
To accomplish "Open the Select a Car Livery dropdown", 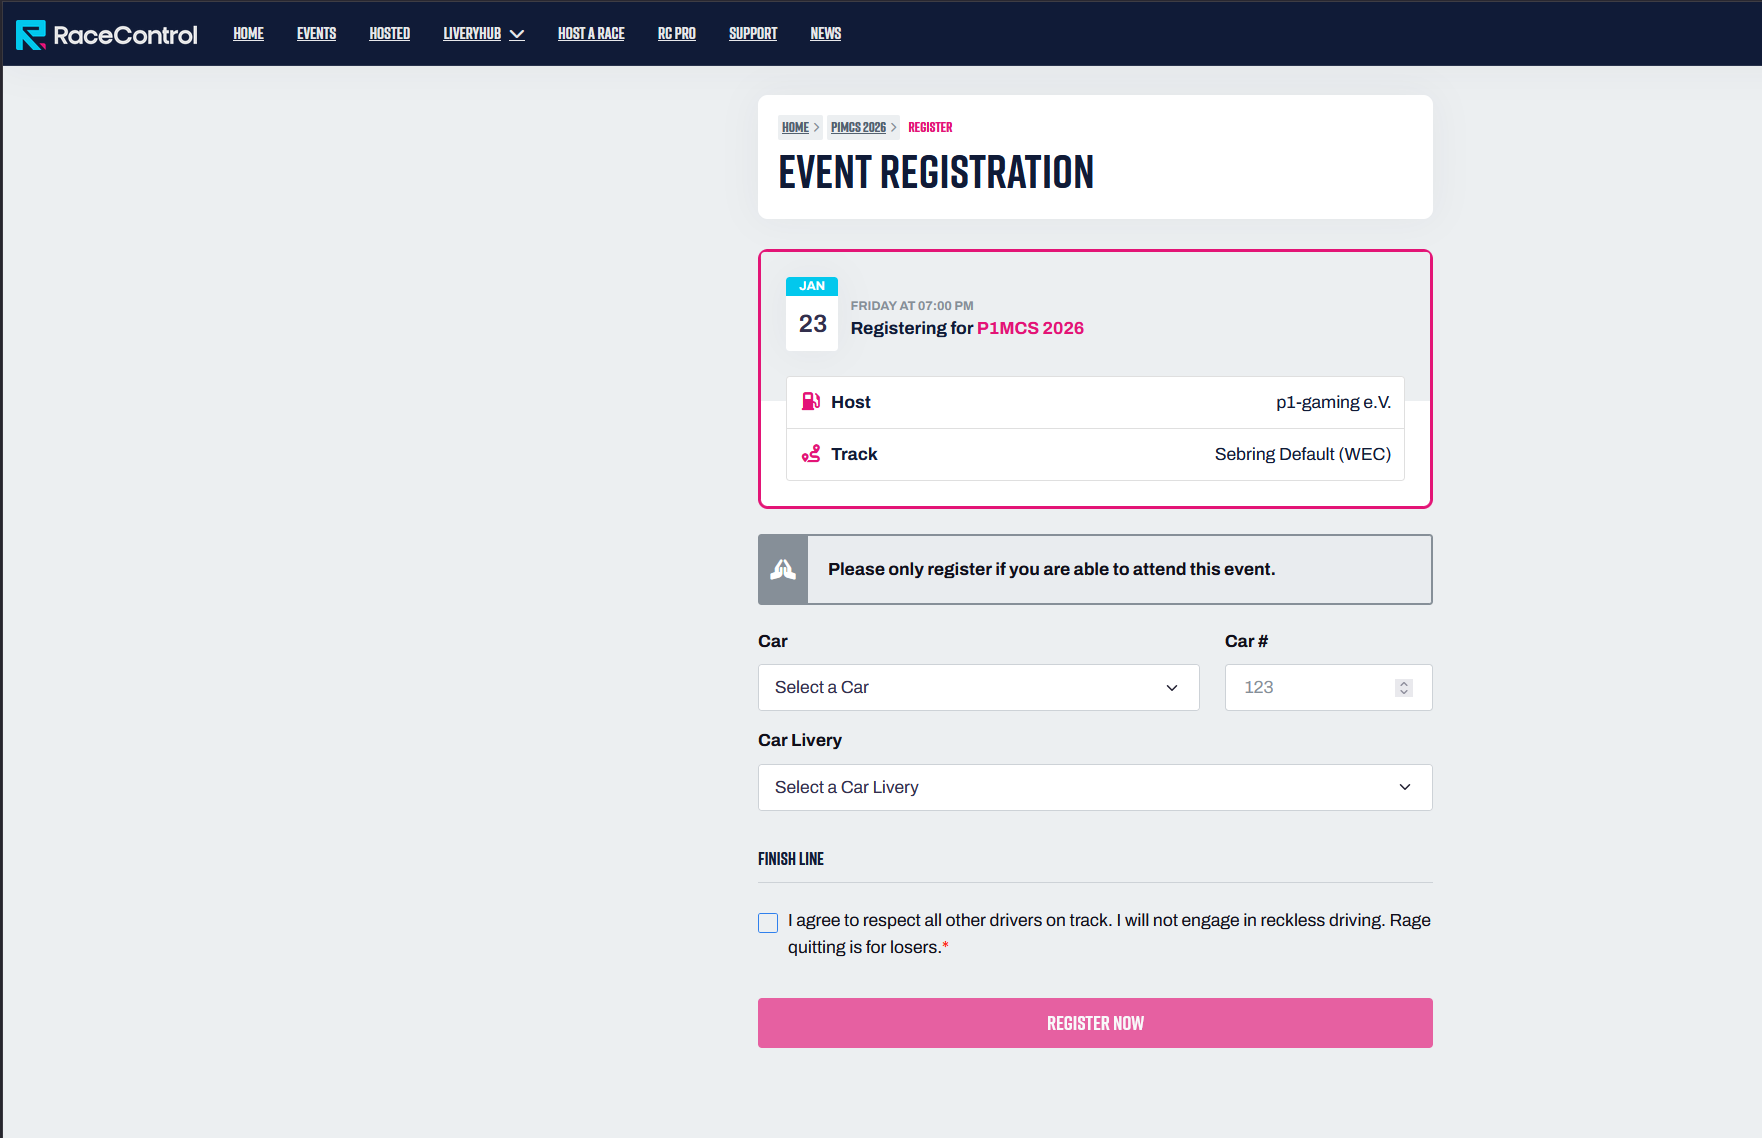I will pos(1094,788).
